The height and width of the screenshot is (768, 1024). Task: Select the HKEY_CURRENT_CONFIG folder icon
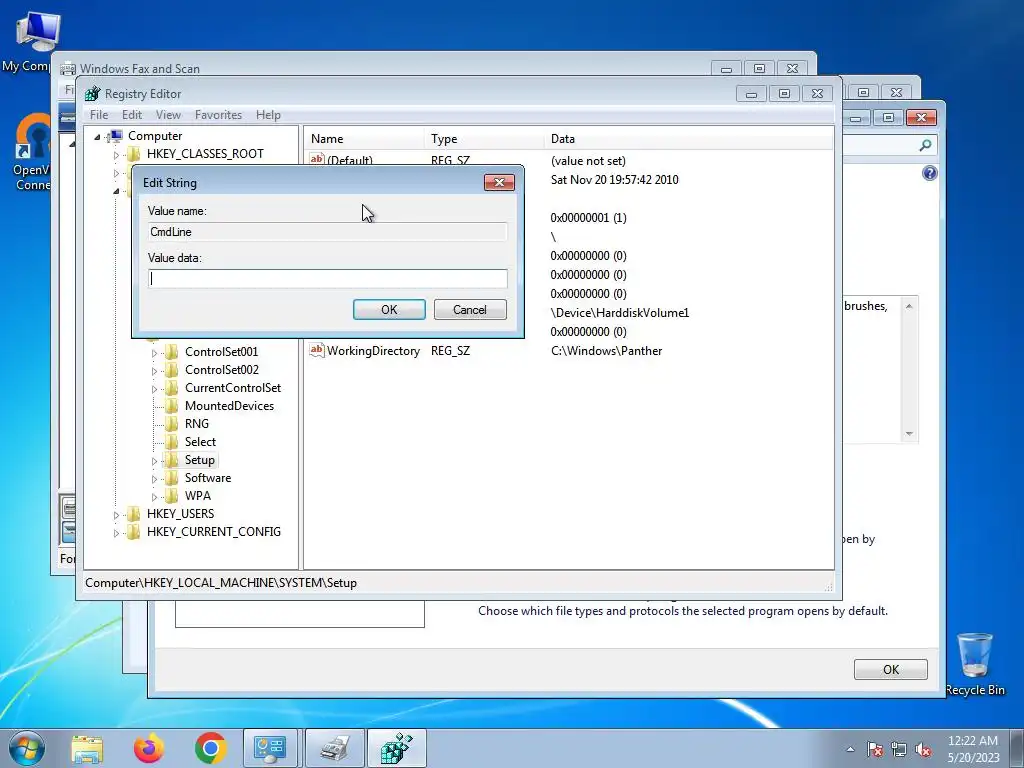pyautogui.click(x=133, y=532)
